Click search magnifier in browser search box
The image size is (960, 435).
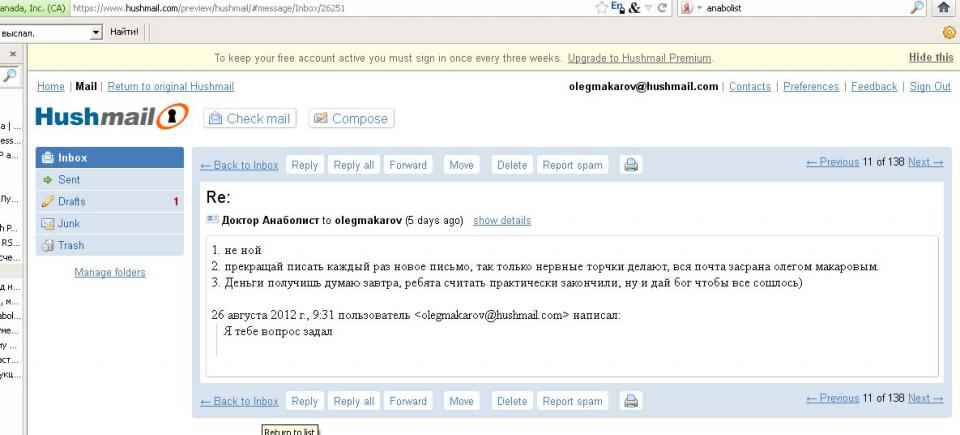click(x=917, y=8)
